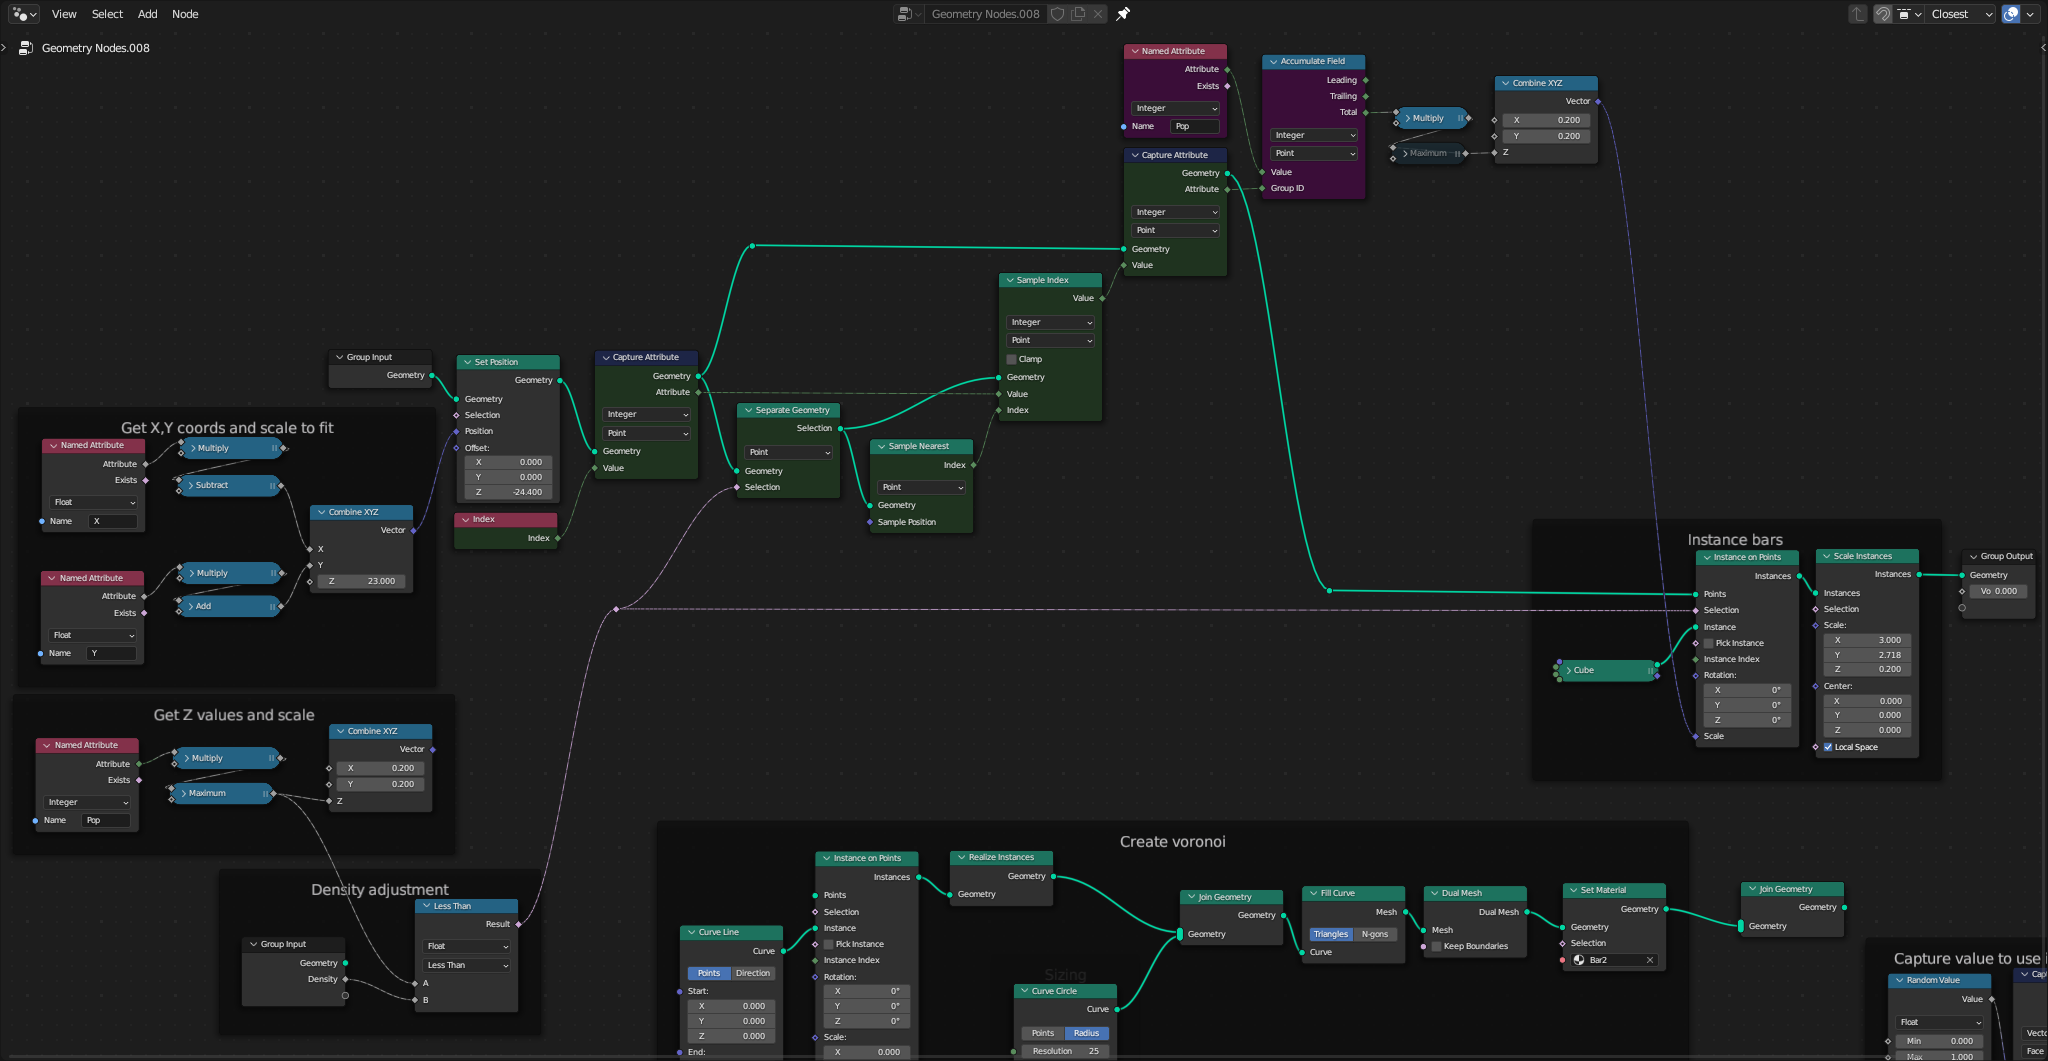
Task: Collapse the Set Position node
Action: tap(468, 362)
